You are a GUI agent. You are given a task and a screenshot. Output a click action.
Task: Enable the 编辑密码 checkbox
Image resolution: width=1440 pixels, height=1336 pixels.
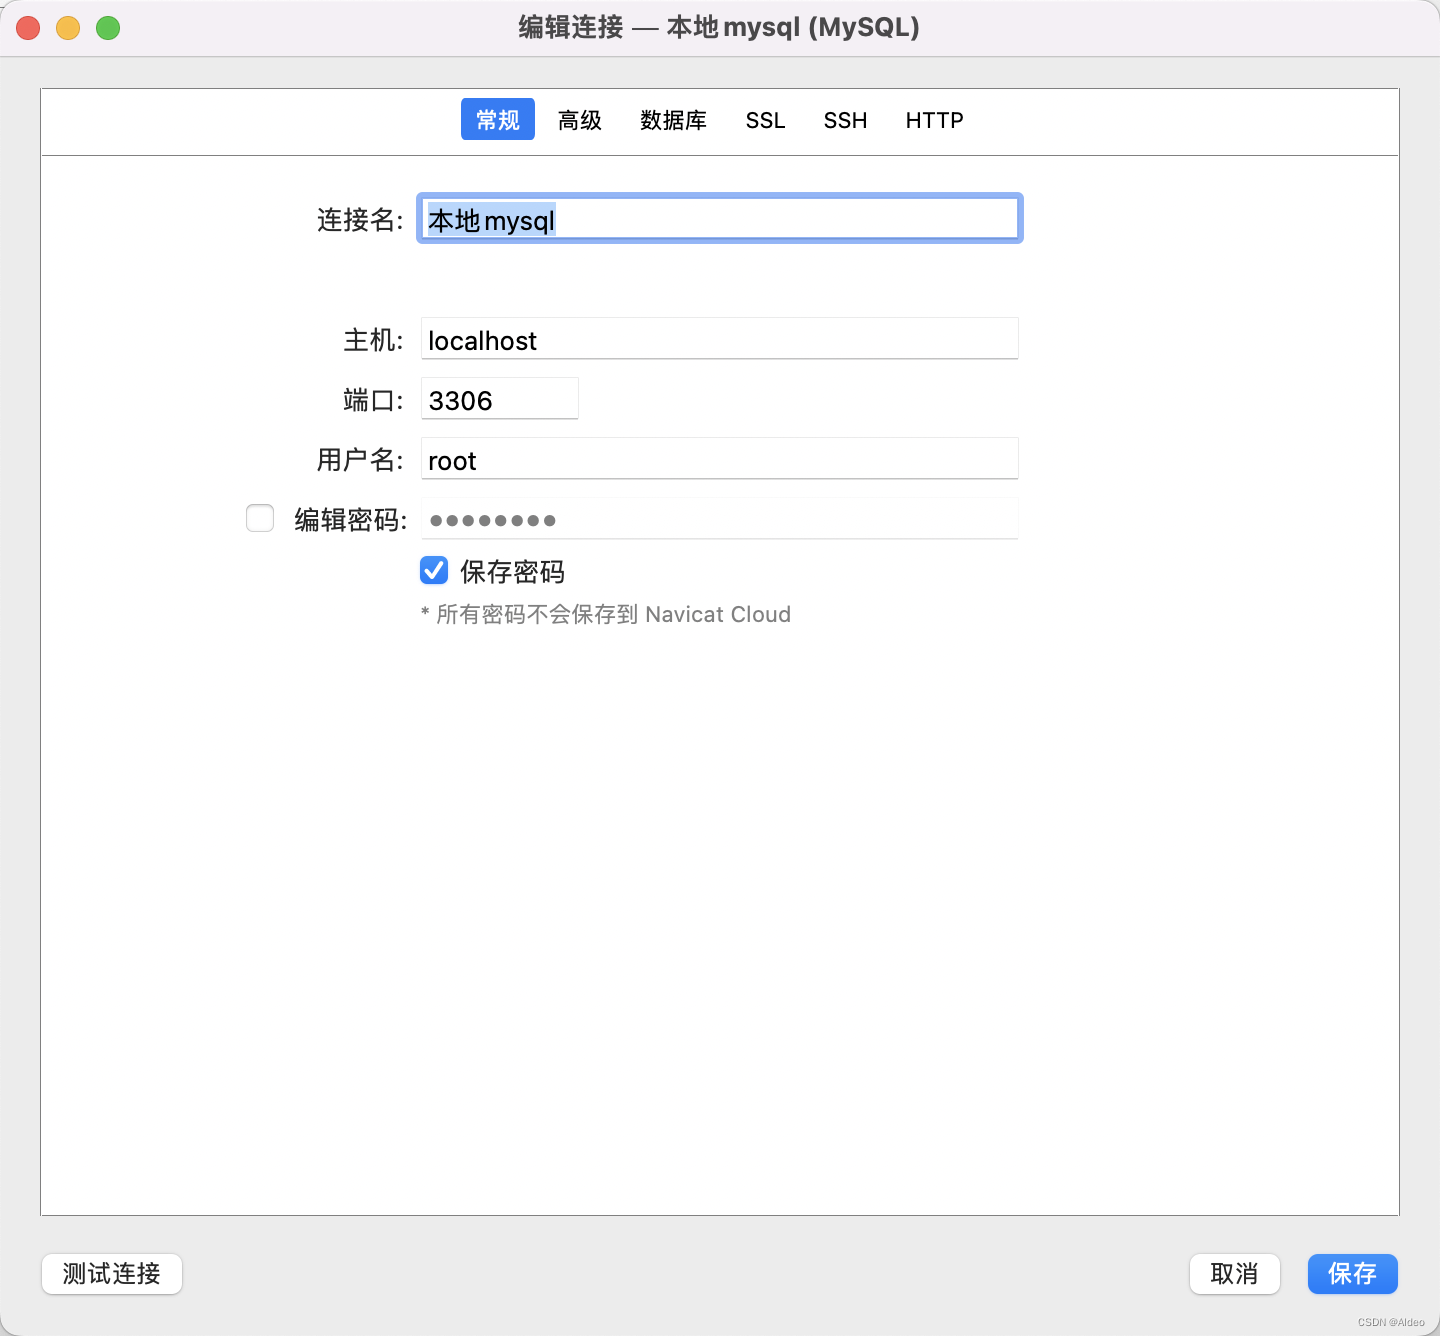click(x=259, y=518)
